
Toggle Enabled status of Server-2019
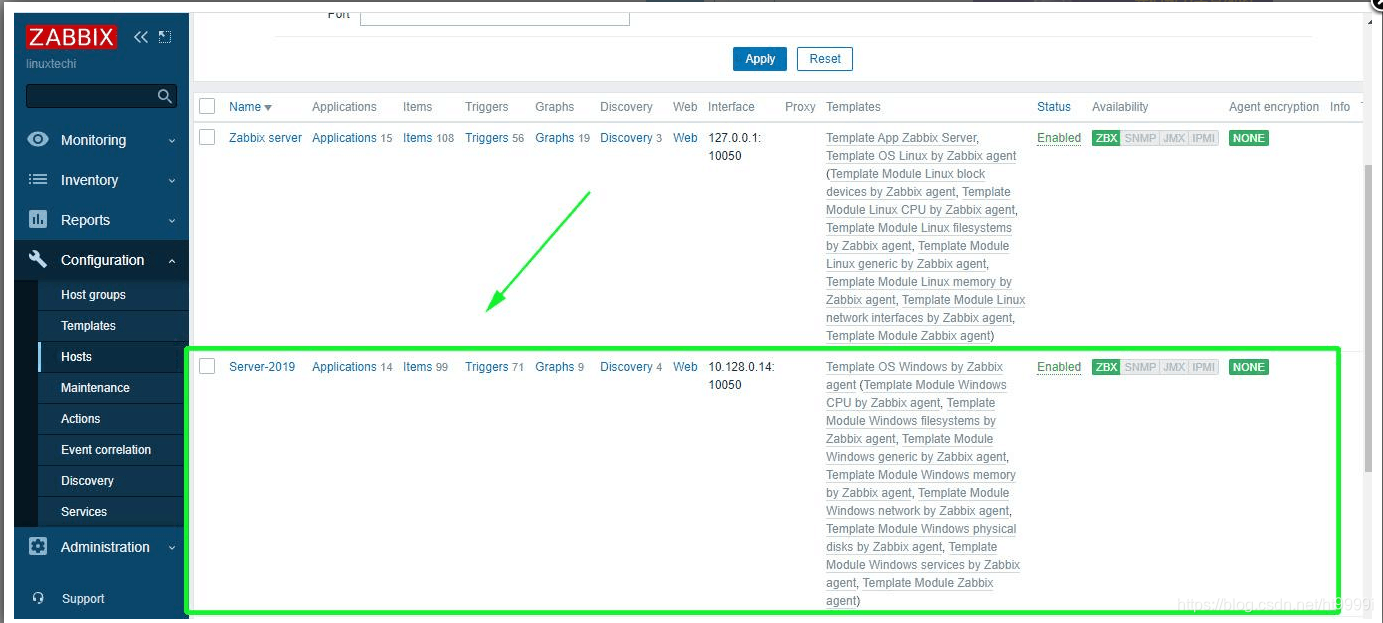point(1059,367)
